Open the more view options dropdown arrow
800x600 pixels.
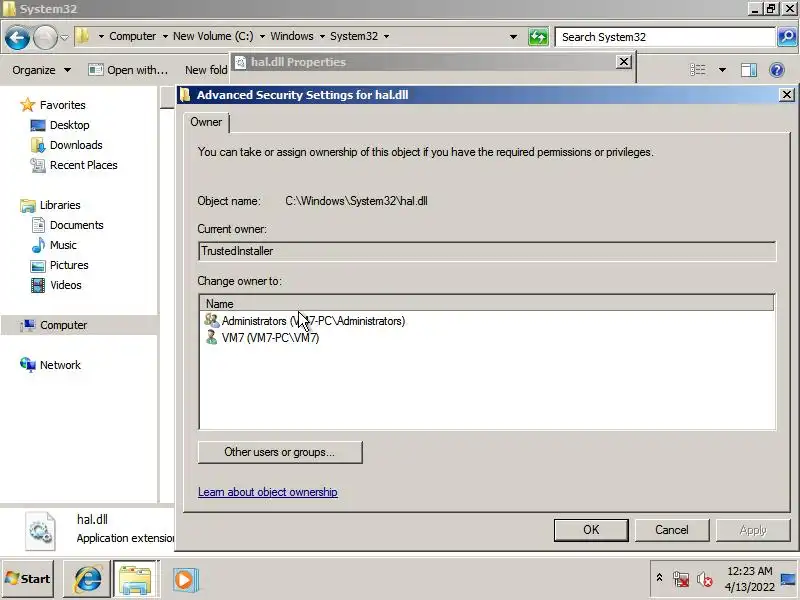coord(722,70)
